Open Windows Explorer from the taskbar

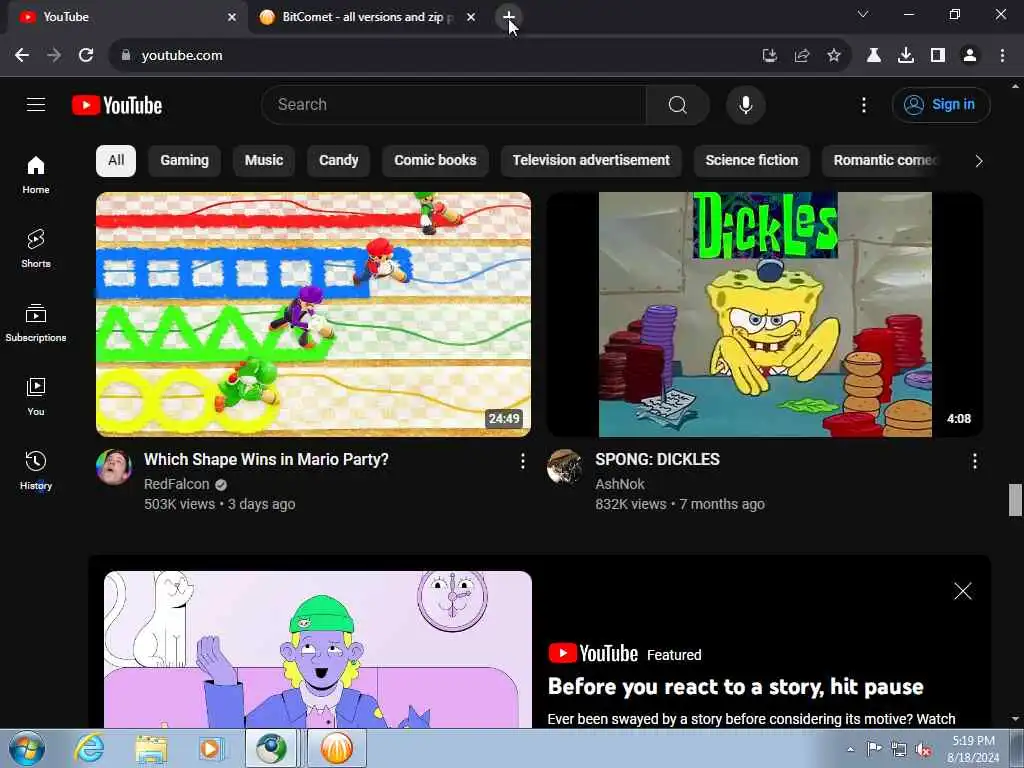pos(151,748)
